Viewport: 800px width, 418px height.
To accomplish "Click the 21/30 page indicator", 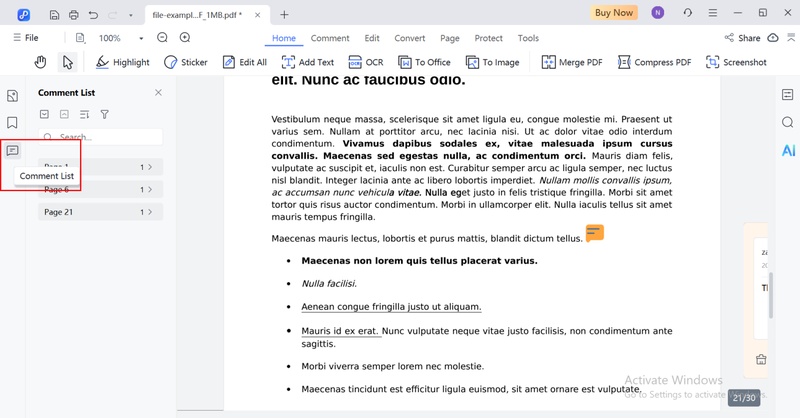I will 744,398.
